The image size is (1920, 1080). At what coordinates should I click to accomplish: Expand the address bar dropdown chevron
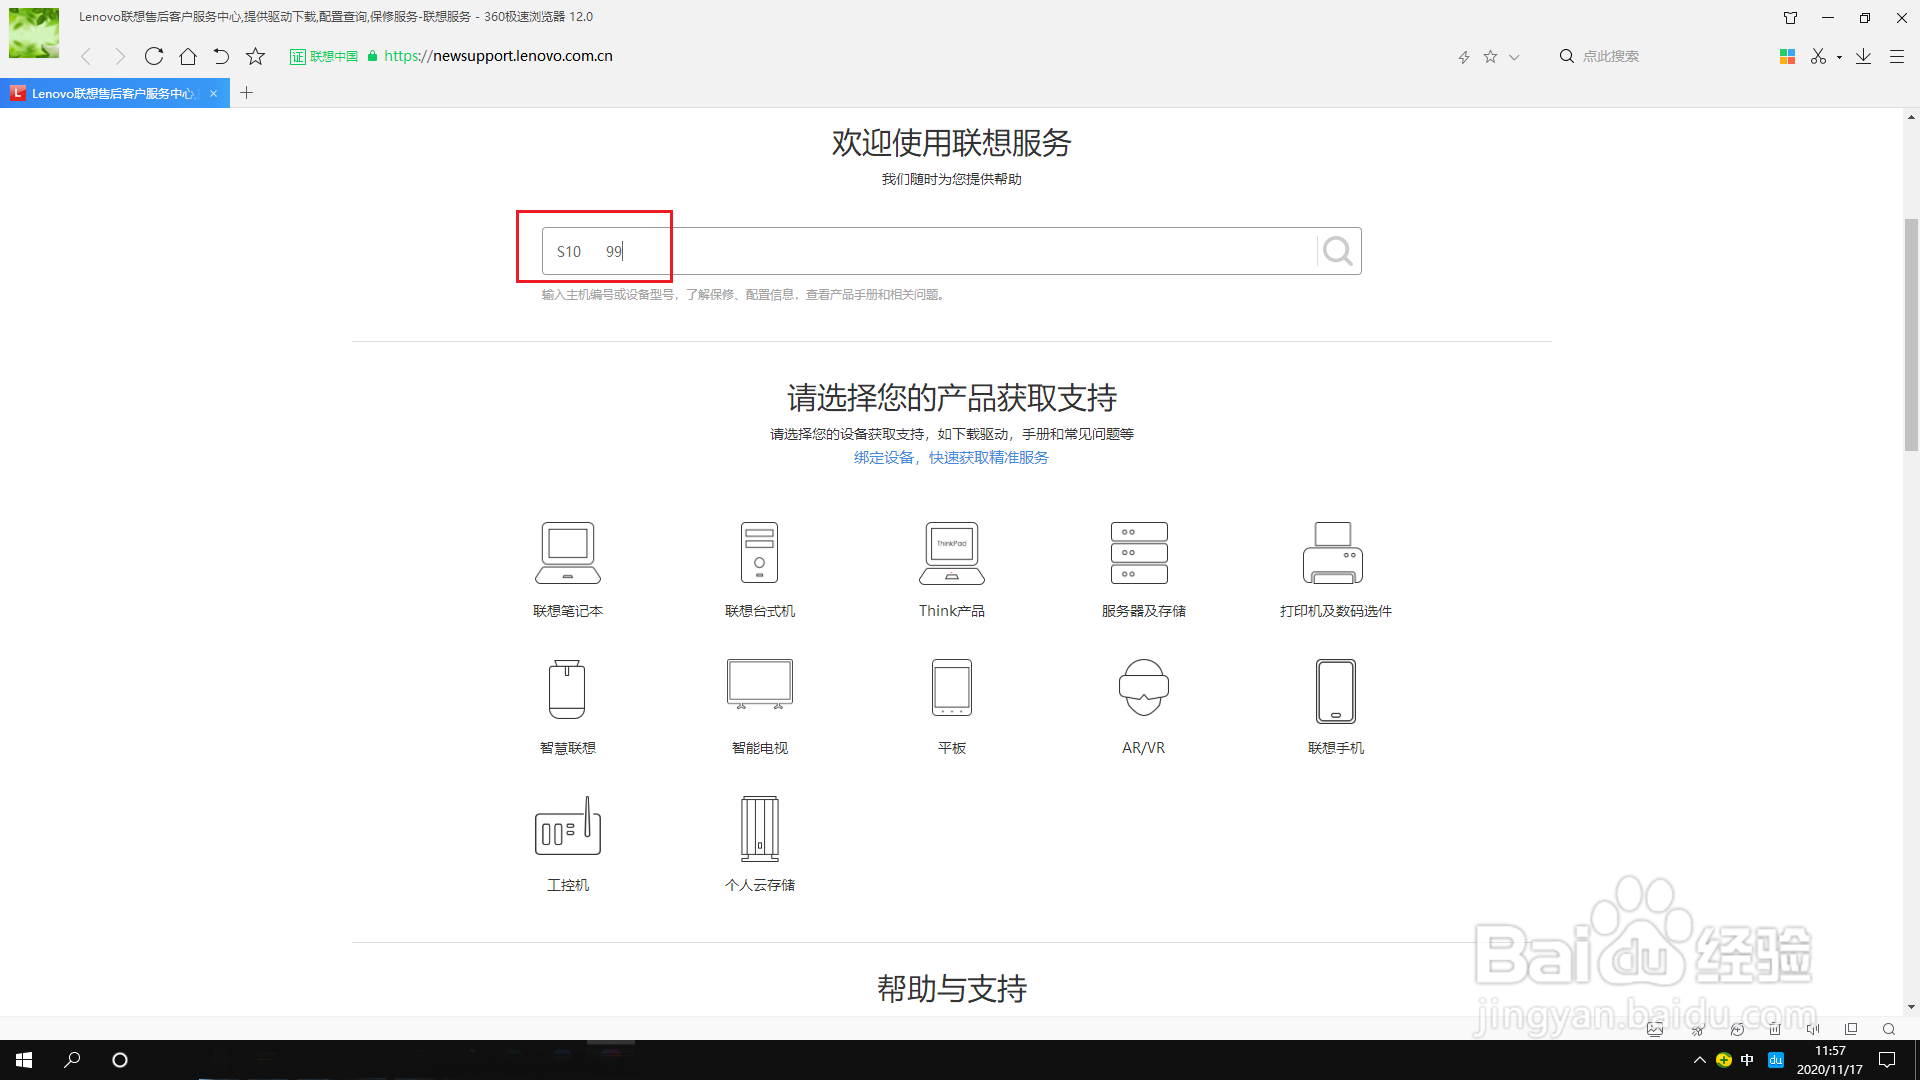pos(1514,57)
